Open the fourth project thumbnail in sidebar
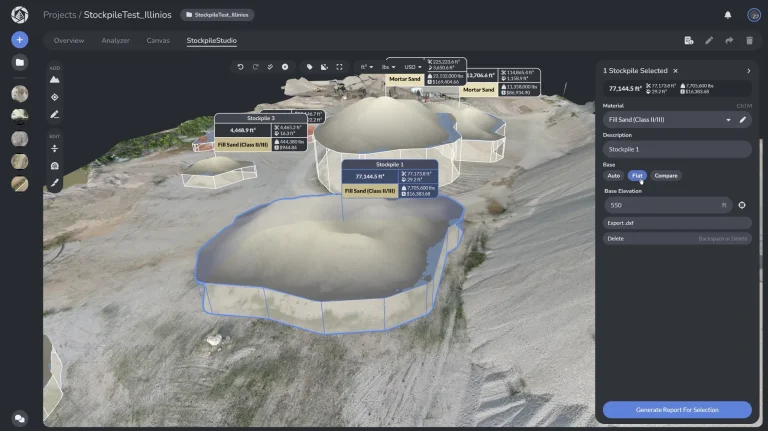The height and width of the screenshot is (431, 768). [20, 161]
